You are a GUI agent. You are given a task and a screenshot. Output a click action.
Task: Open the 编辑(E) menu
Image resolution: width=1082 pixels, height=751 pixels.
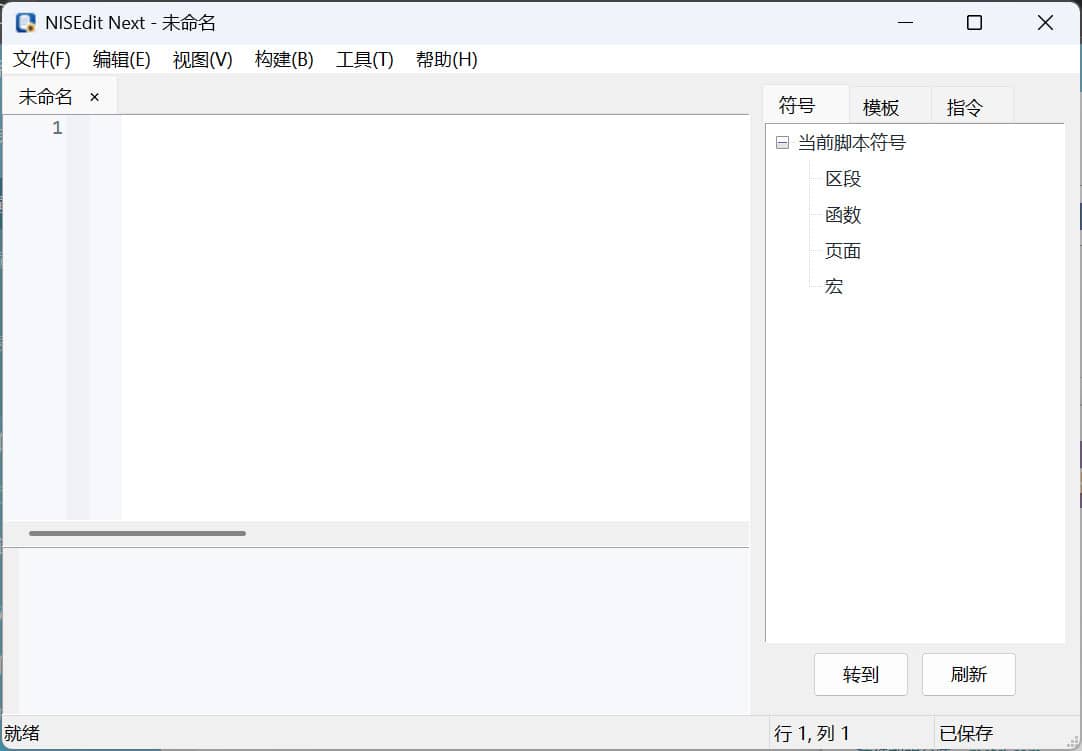point(121,60)
